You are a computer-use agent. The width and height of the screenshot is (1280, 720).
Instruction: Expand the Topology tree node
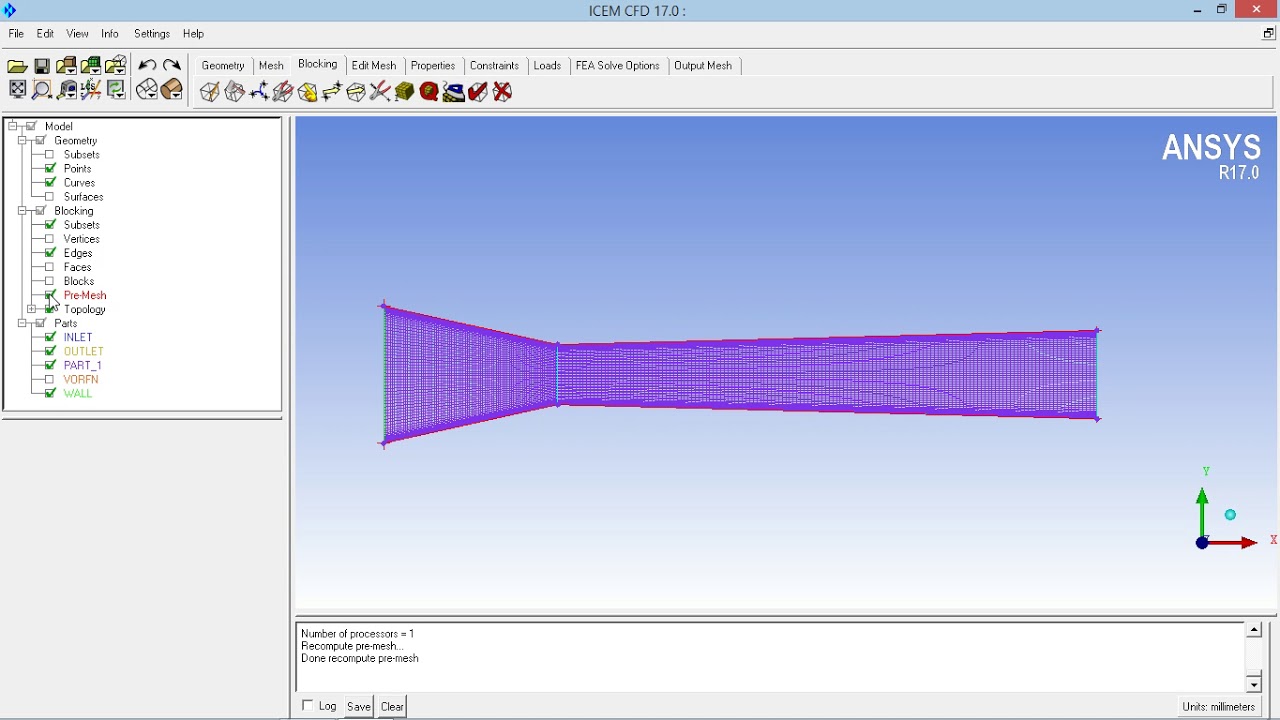tap(32, 309)
